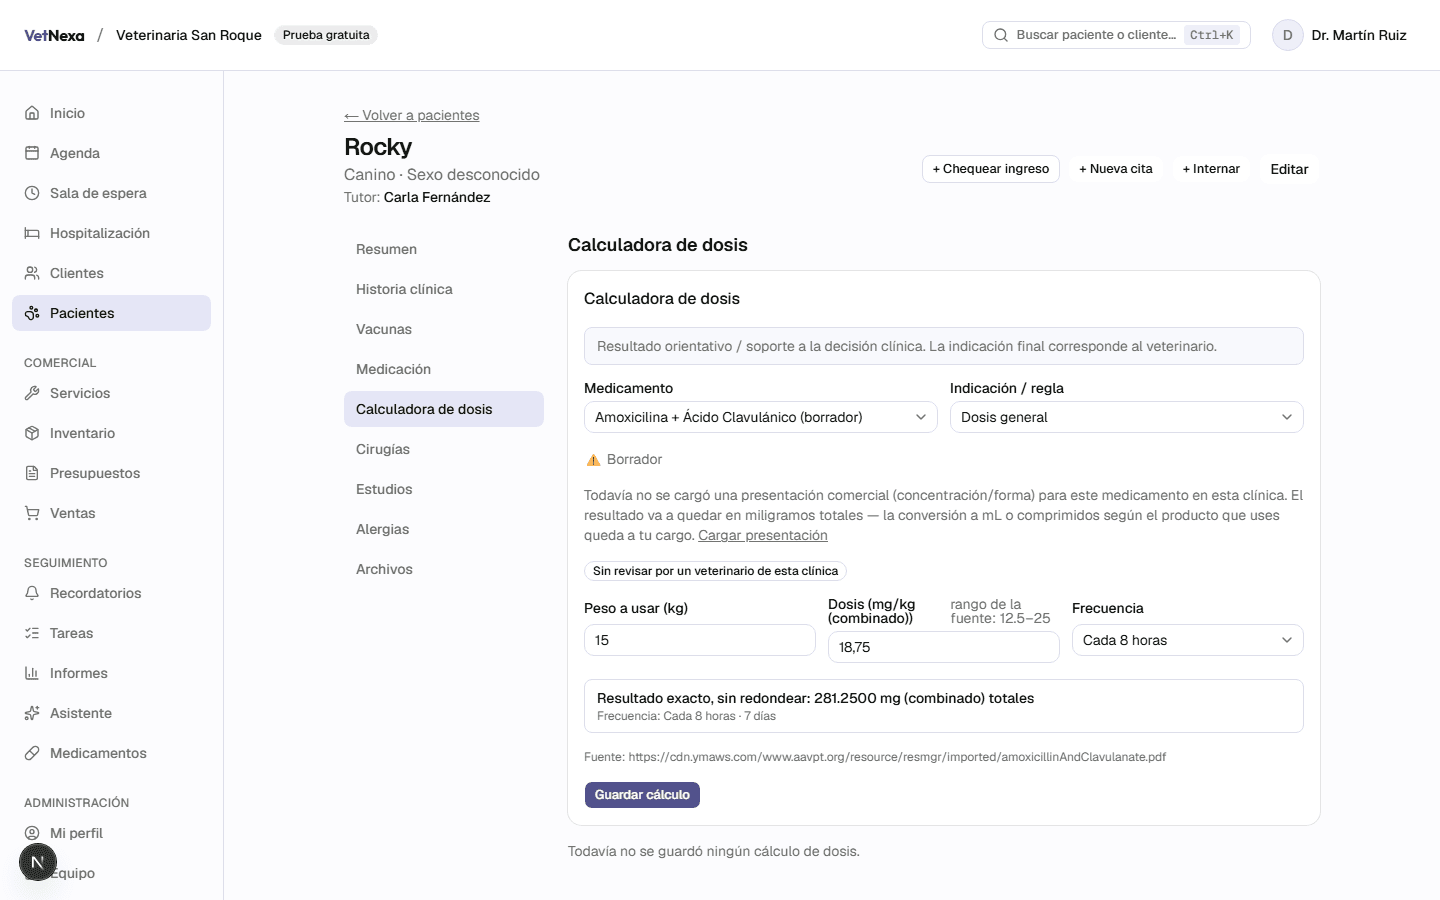Click the Editar button
Screen dimensions: 1440x900
pyautogui.click(x=1289, y=169)
